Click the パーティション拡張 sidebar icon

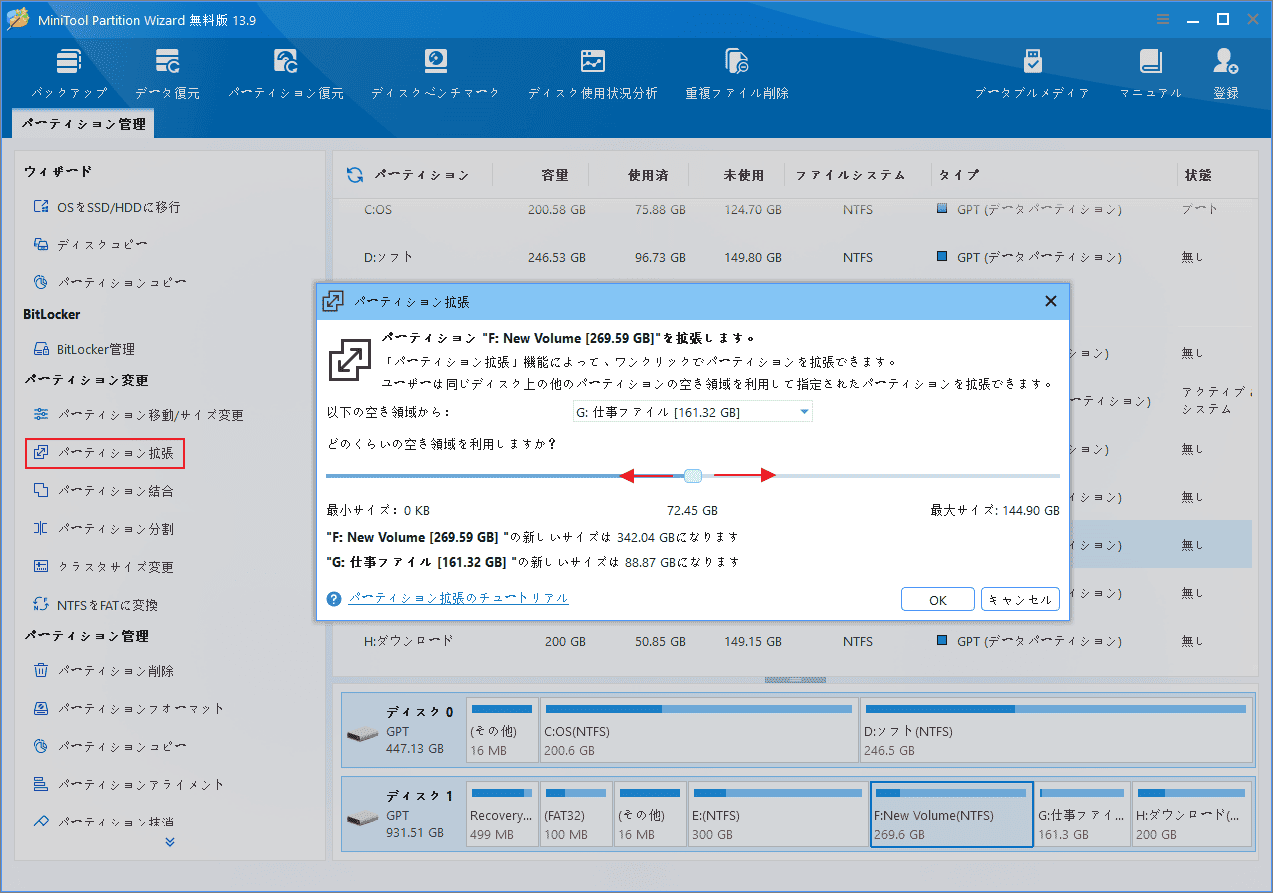coord(41,453)
